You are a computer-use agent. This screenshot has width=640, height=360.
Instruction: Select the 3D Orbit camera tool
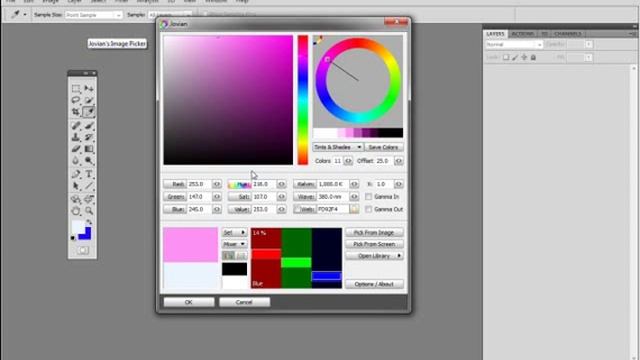(89, 199)
